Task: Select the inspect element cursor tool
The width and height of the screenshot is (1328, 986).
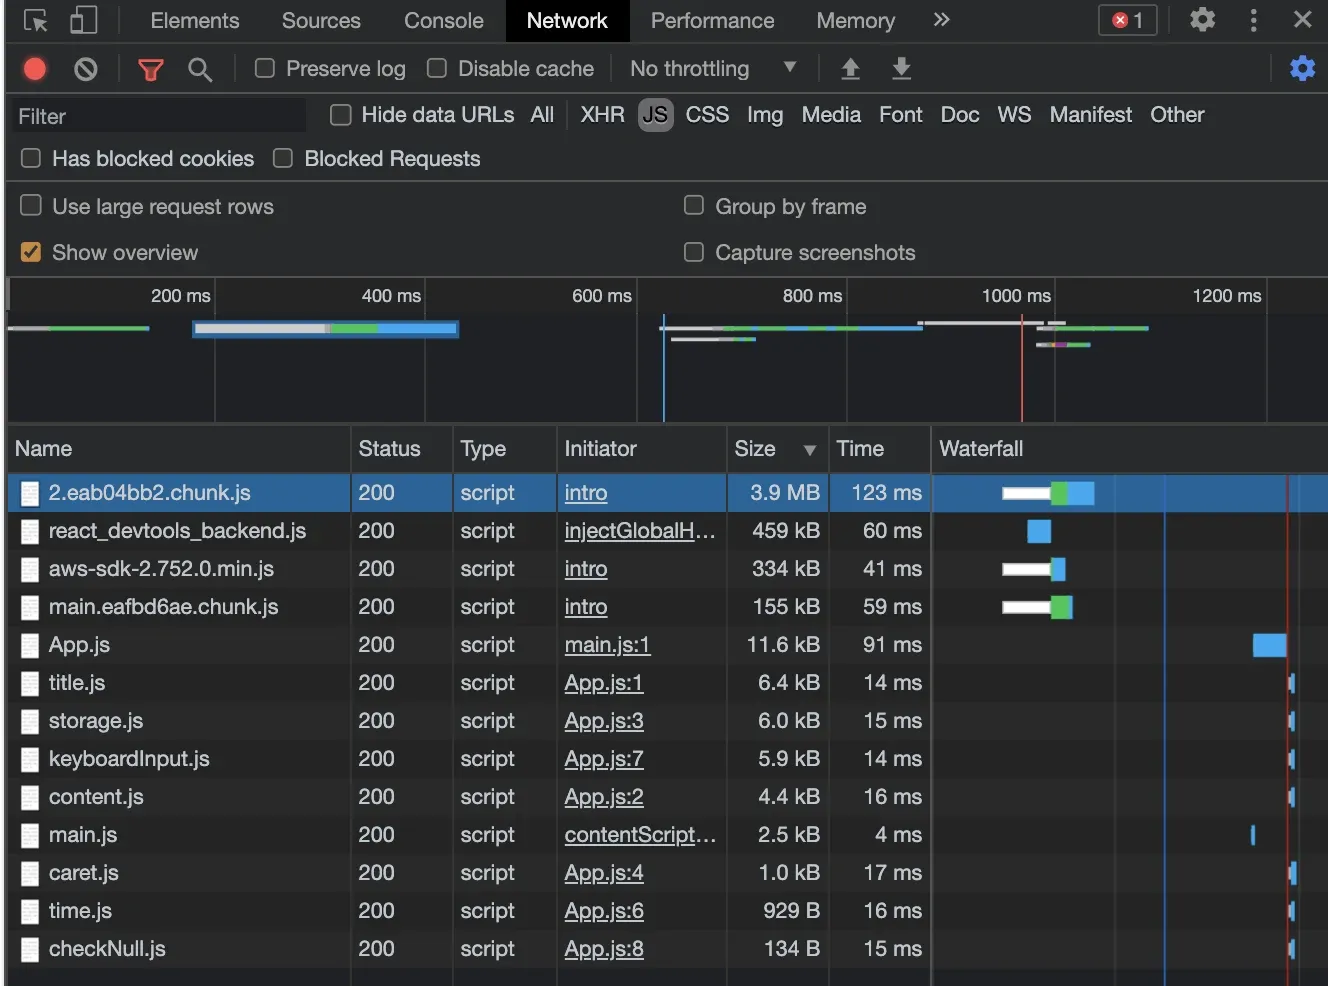Action: click(35, 20)
